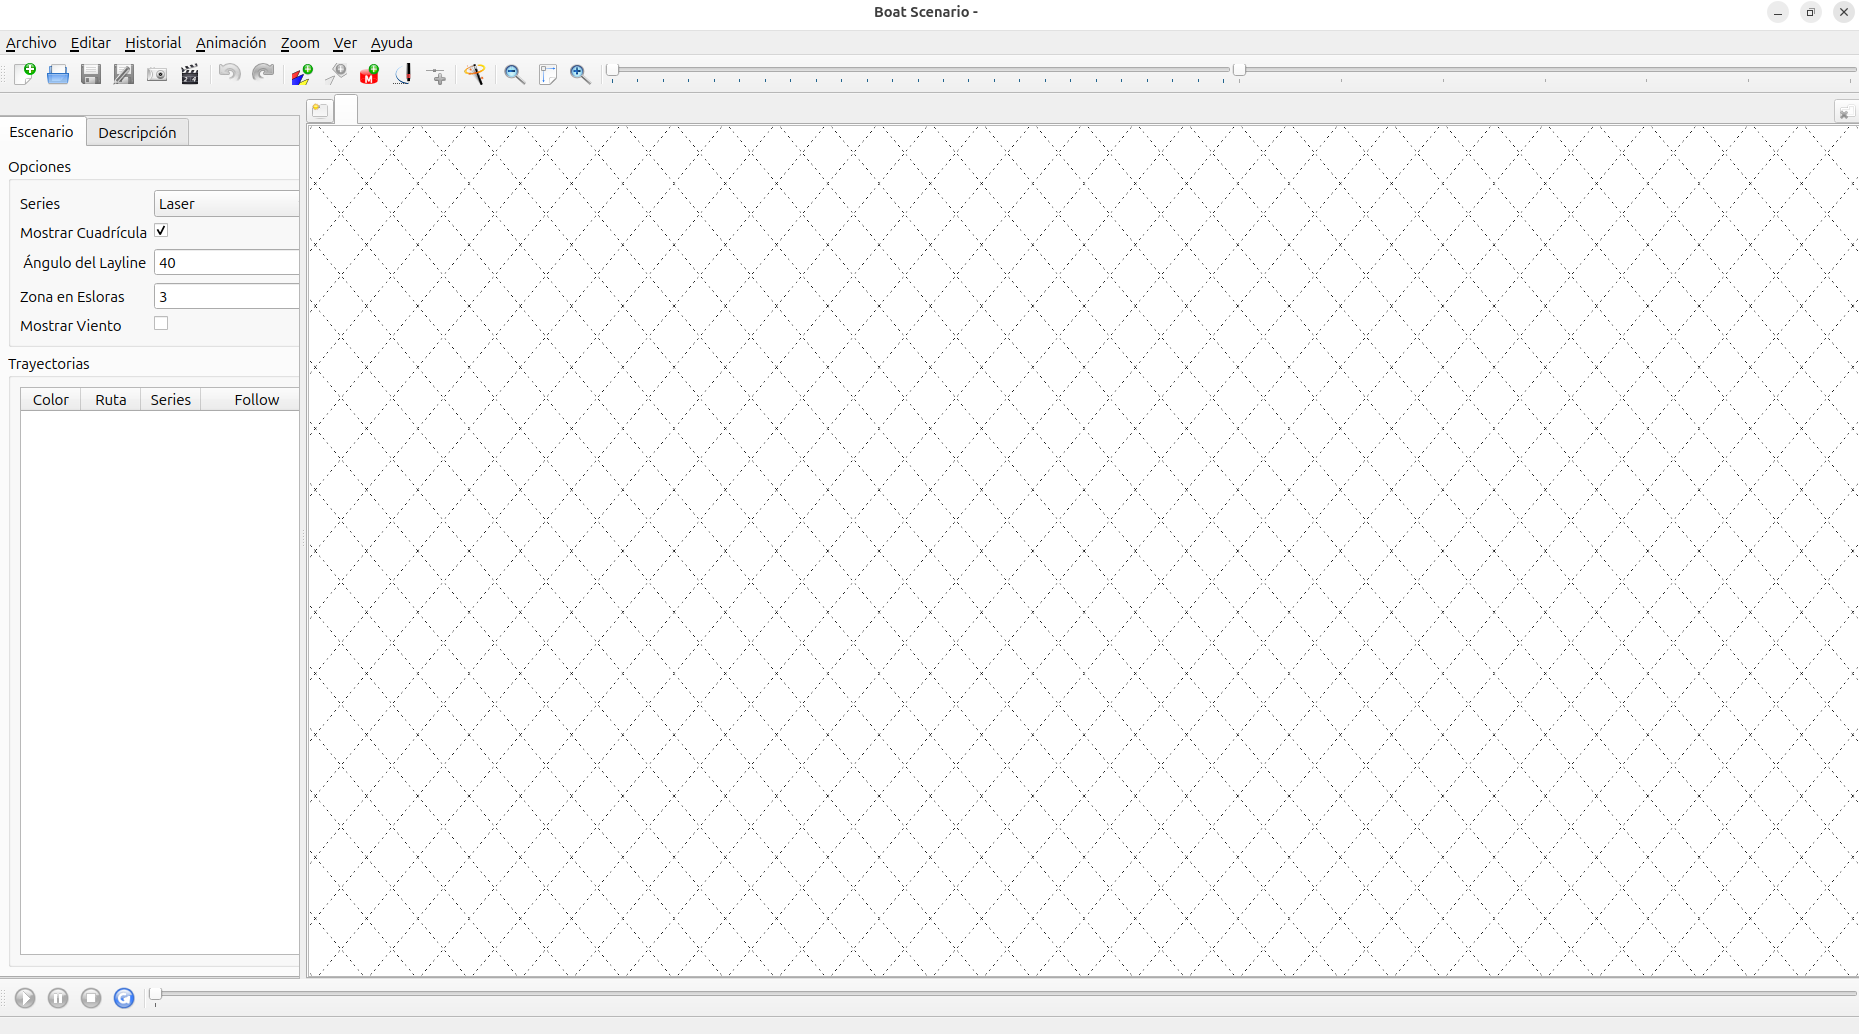
Task: Add a mark with the red buoy icon
Action: 369,74
